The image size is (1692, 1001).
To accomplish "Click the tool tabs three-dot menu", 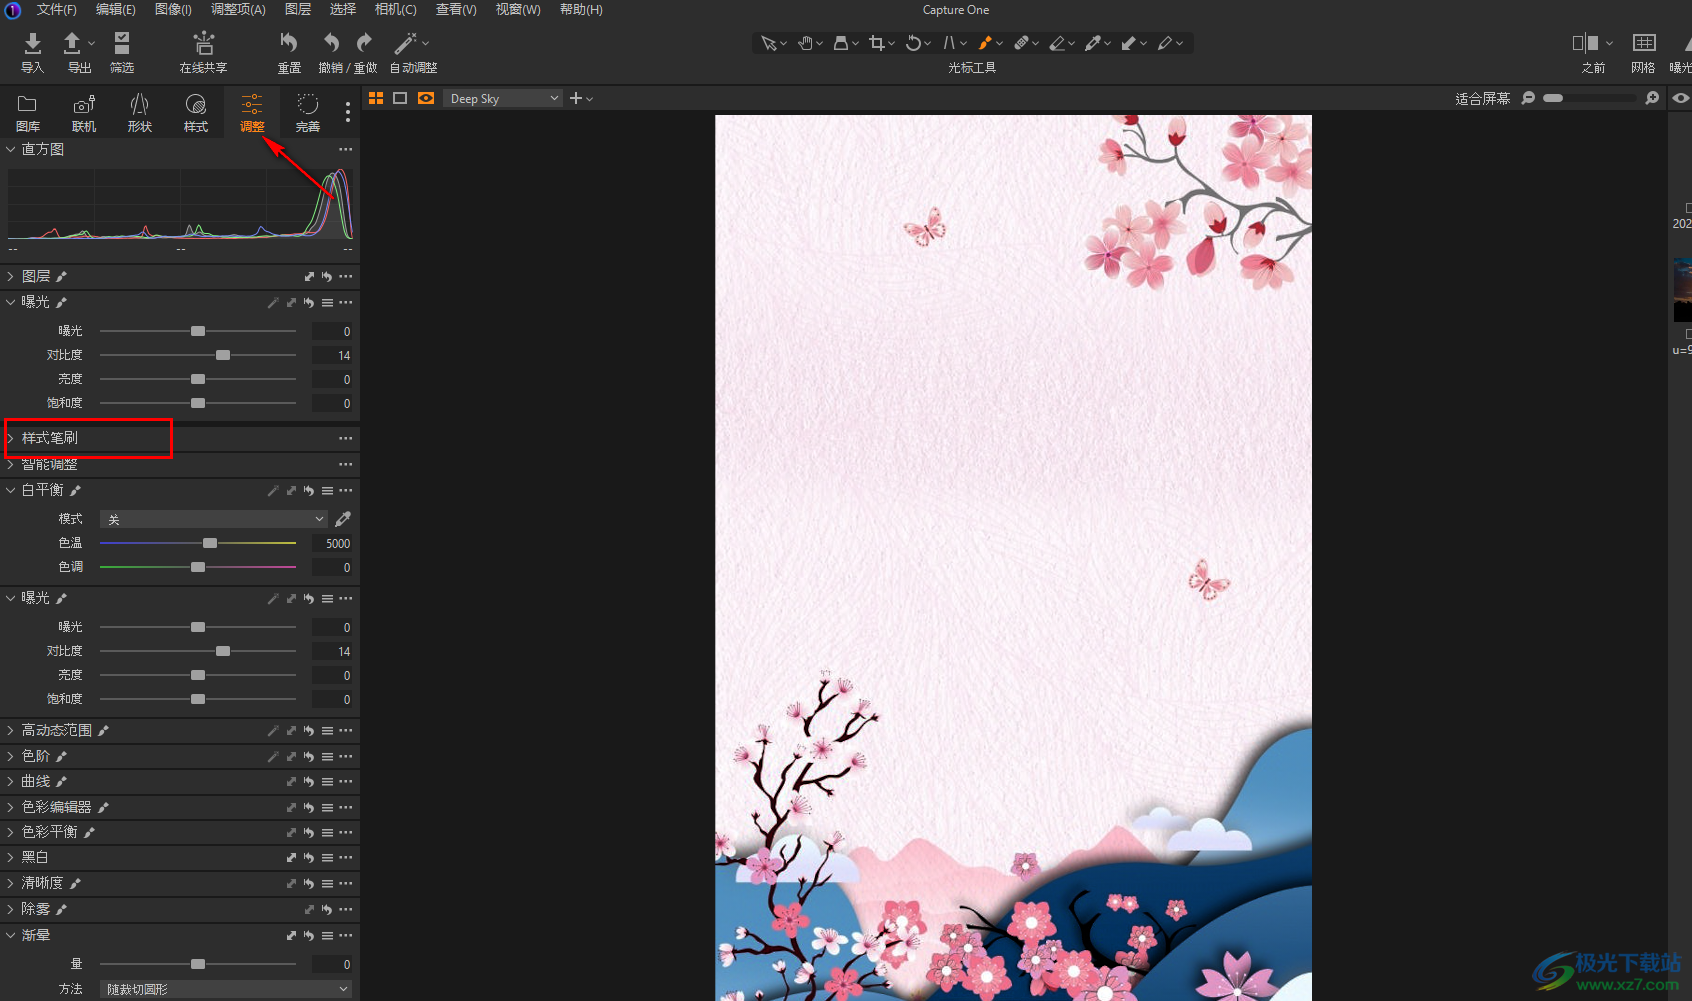I will point(348,112).
